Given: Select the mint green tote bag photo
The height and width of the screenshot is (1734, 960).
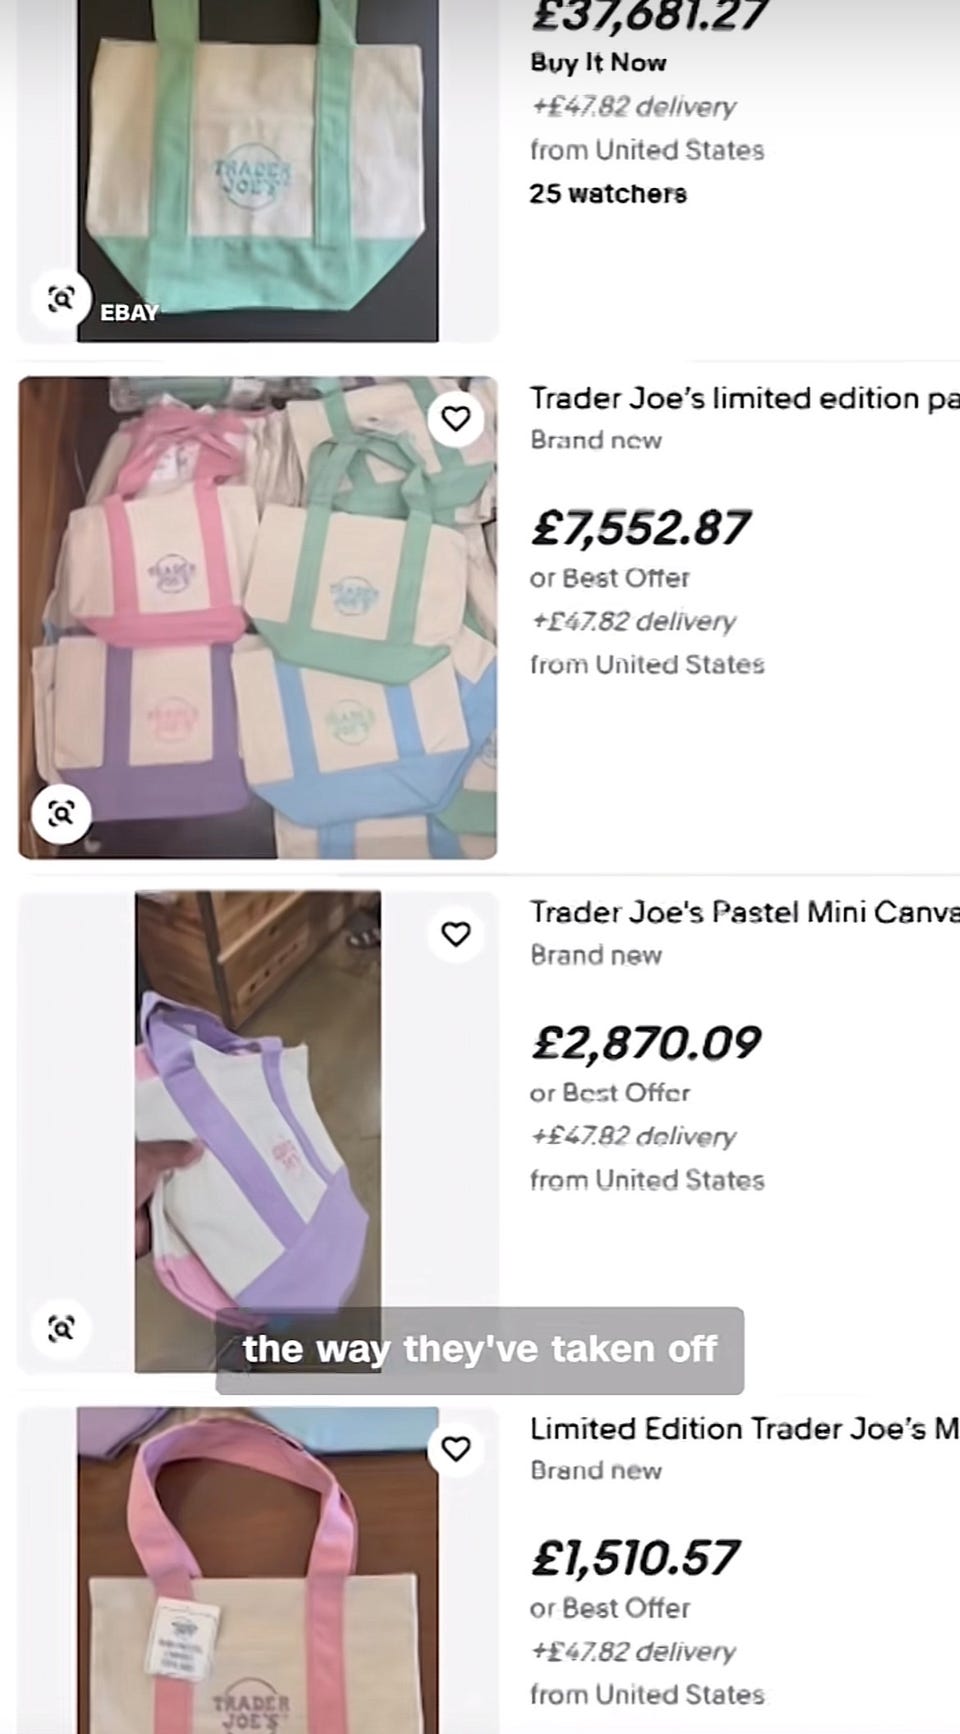Looking at the screenshot, I should tap(257, 170).
